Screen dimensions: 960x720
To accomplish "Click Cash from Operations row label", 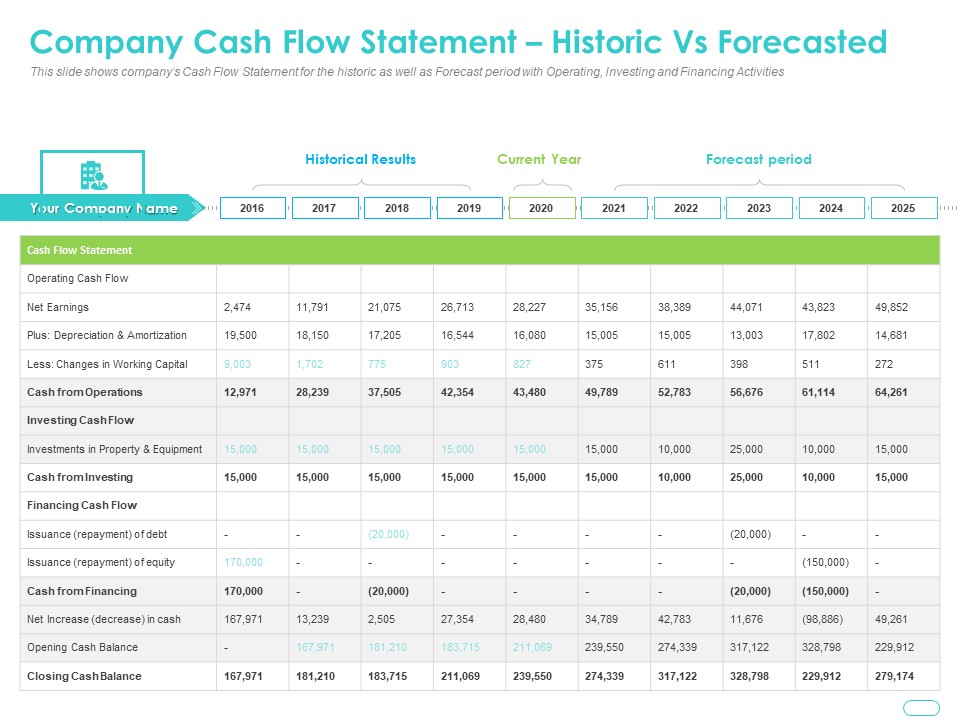I will pyautogui.click(x=84, y=392).
